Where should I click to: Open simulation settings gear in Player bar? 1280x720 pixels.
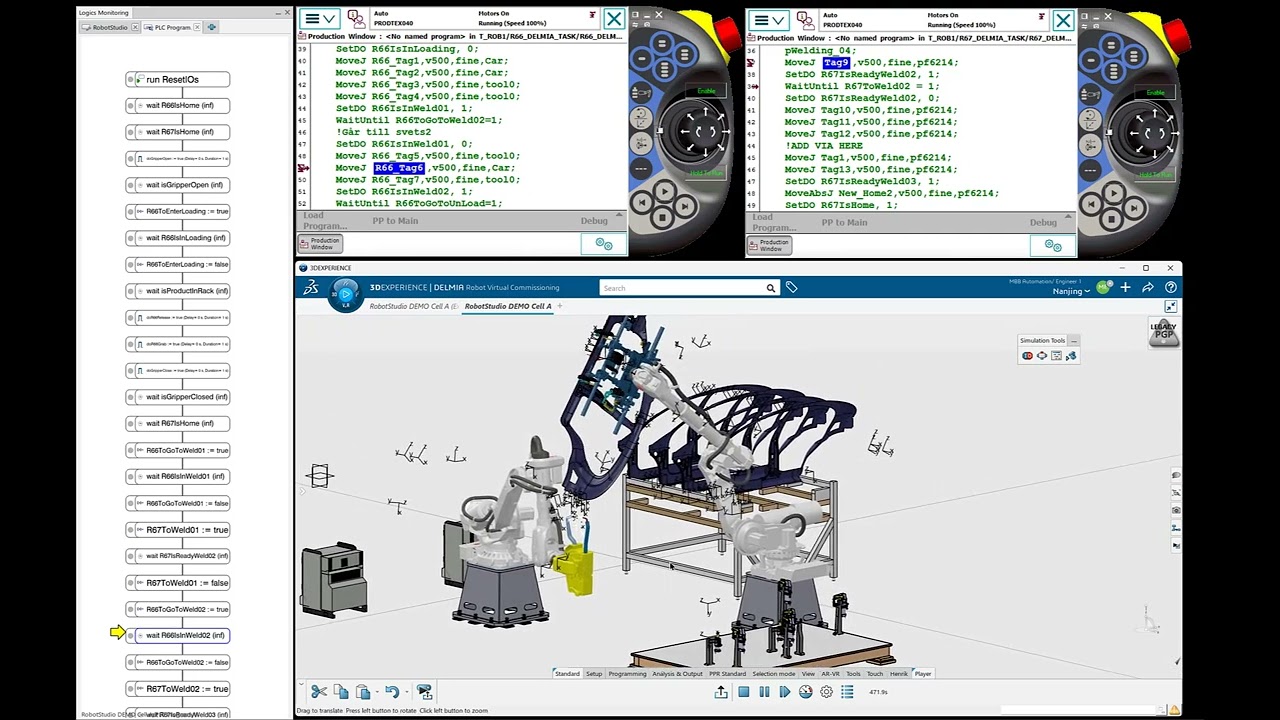(x=827, y=692)
